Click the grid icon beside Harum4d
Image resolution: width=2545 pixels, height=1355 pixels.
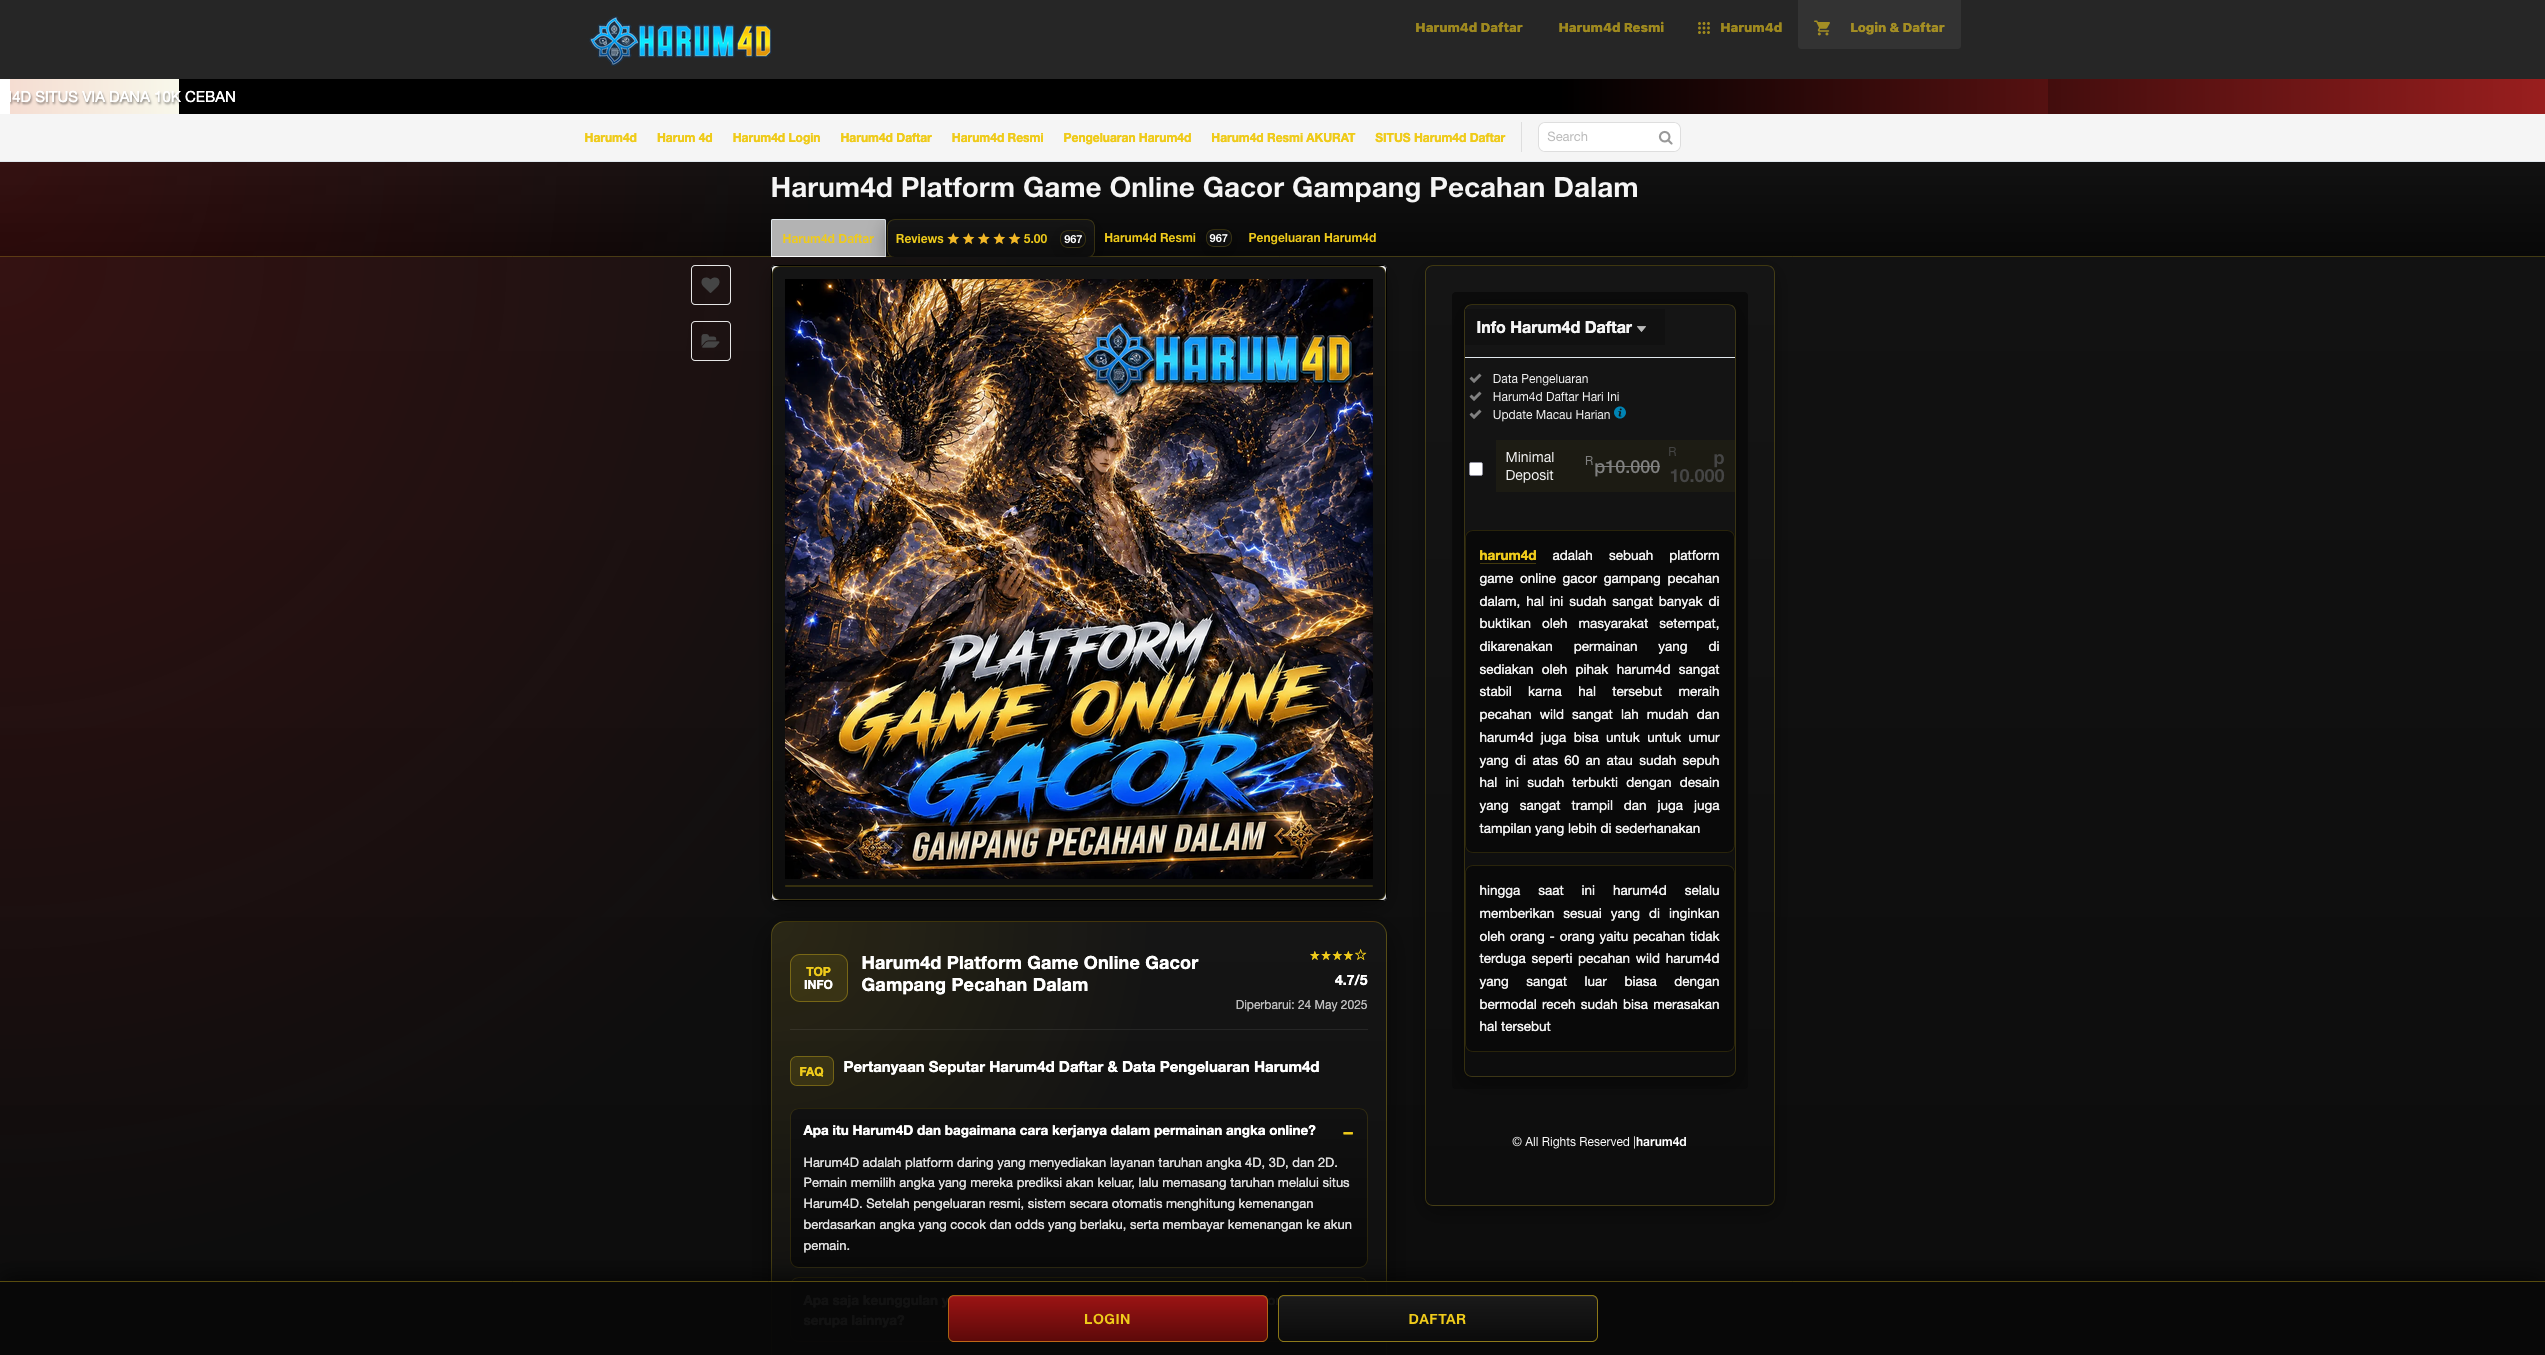click(x=1704, y=28)
